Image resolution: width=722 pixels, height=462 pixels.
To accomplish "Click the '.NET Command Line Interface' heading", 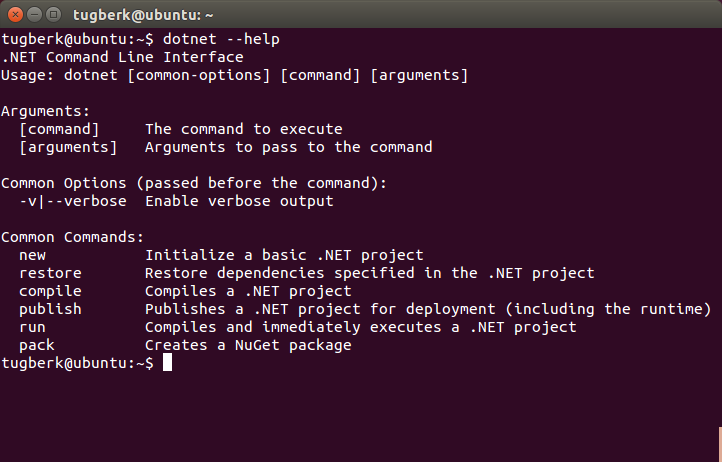I will [122, 57].
